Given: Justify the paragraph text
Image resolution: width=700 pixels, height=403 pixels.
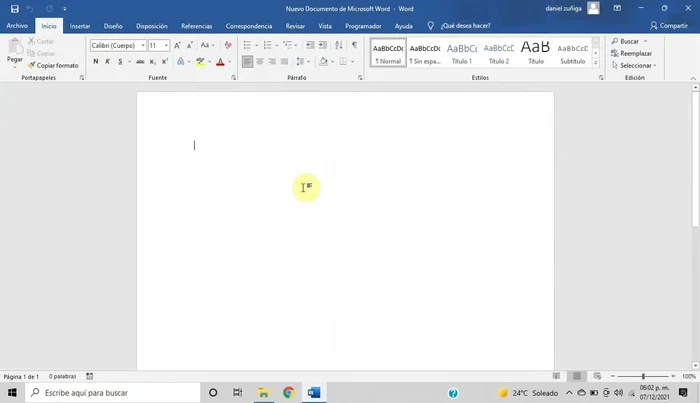Looking at the screenshot, I should (x=284, y=62).
